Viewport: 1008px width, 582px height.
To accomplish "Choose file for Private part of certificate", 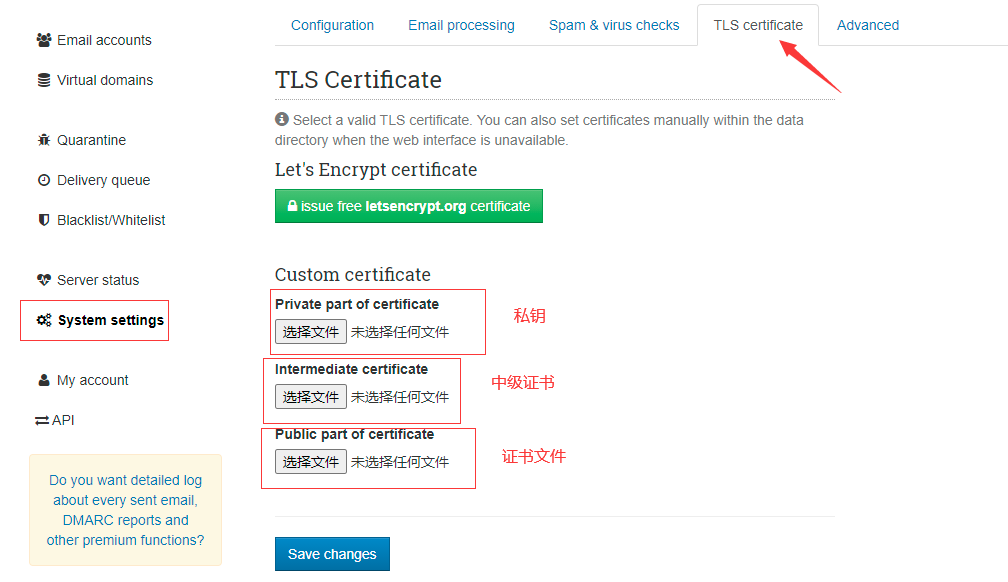I will click(x=311, y=332).
